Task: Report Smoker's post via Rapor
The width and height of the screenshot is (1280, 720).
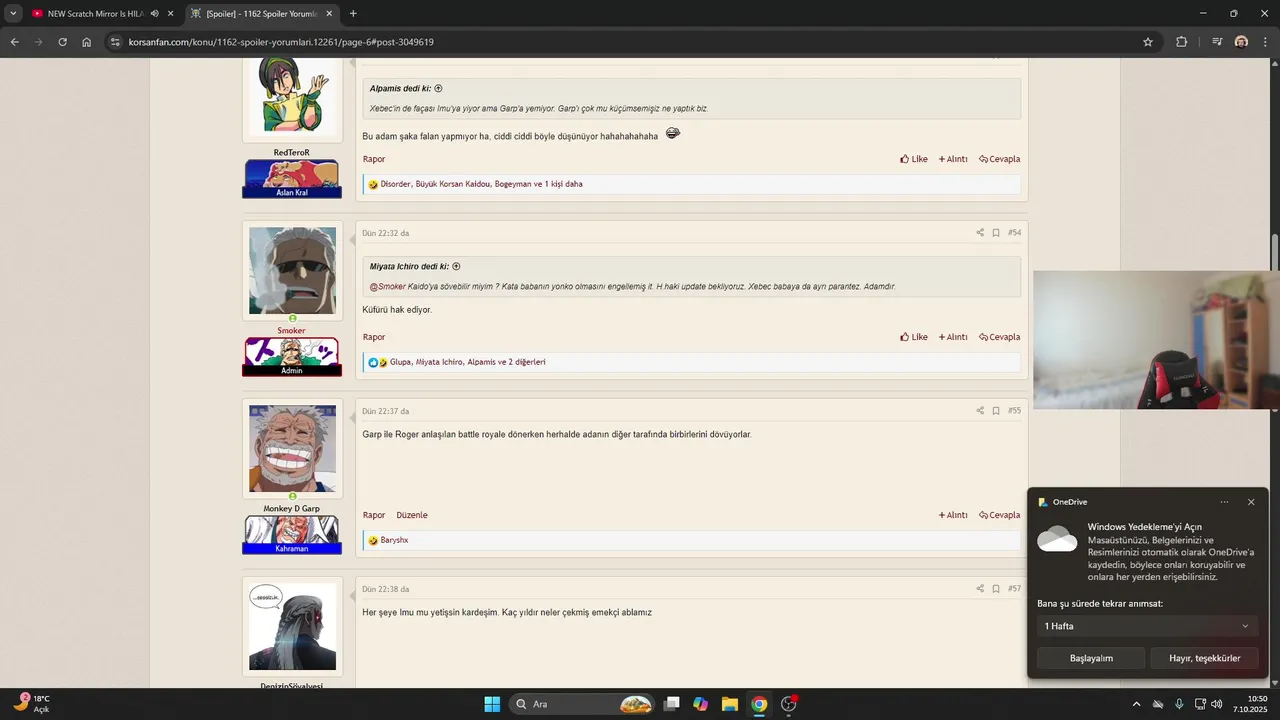Action: [x=374, y=337]
